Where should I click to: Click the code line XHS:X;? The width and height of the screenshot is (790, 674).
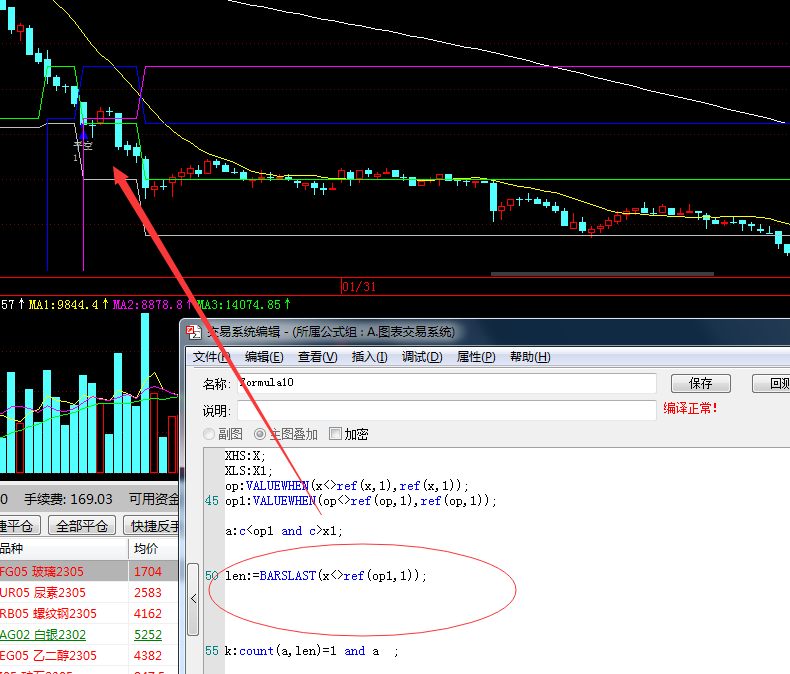tap(245, 456)
